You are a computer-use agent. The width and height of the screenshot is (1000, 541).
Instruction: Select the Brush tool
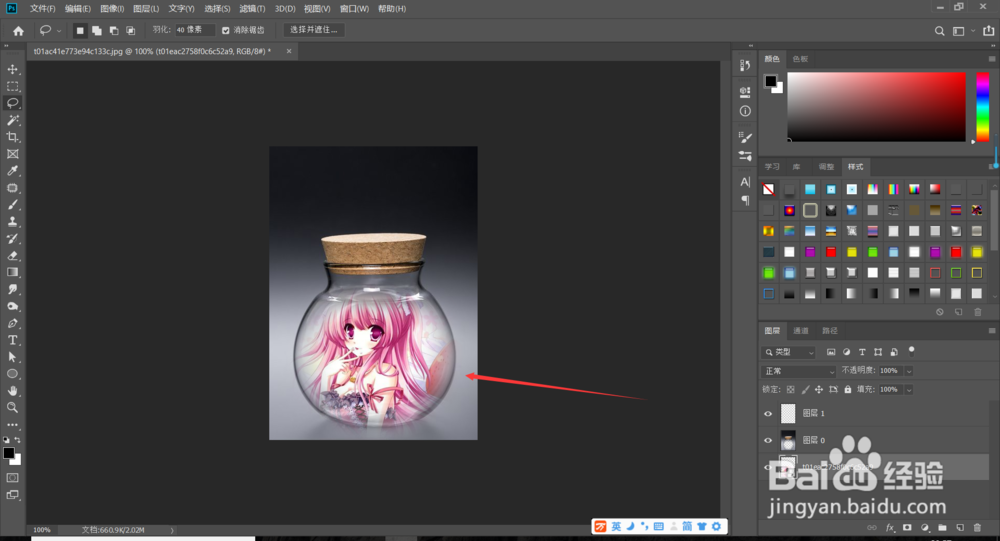[12, 205]
